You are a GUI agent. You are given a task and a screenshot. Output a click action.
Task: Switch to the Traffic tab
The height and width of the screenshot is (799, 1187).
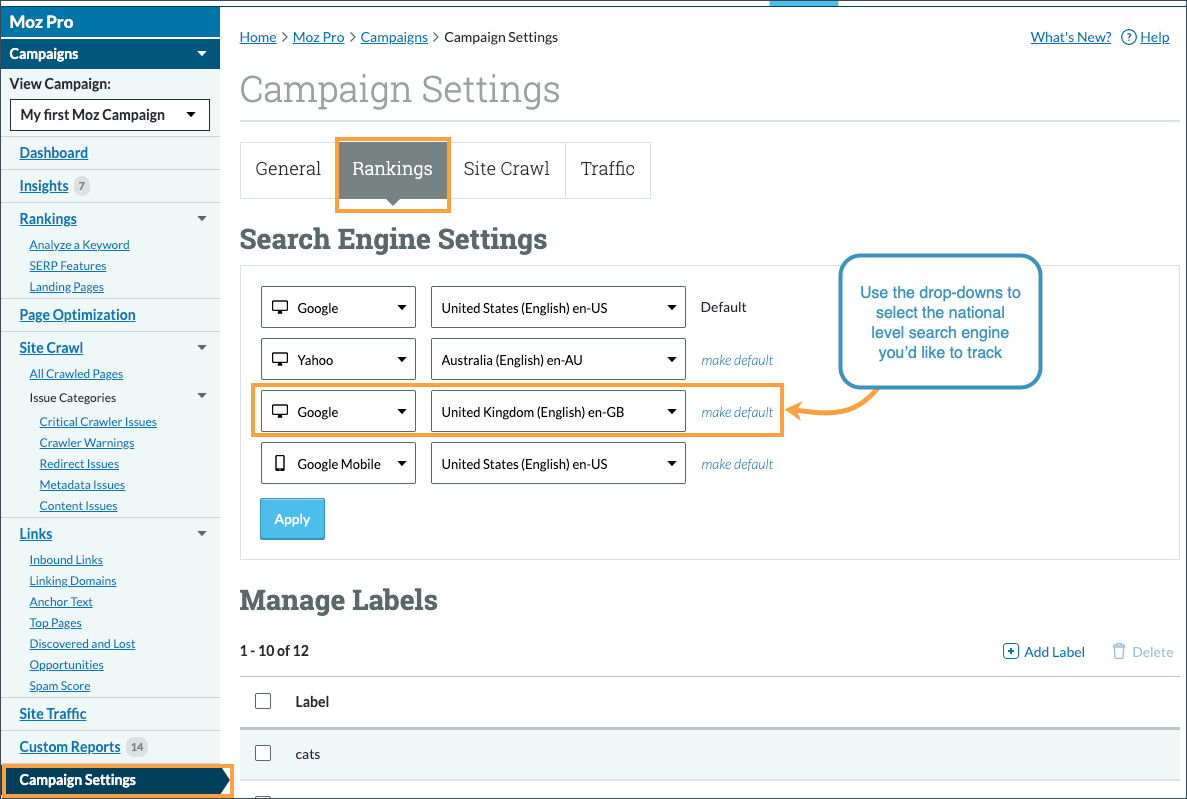(x=607, y=170)
